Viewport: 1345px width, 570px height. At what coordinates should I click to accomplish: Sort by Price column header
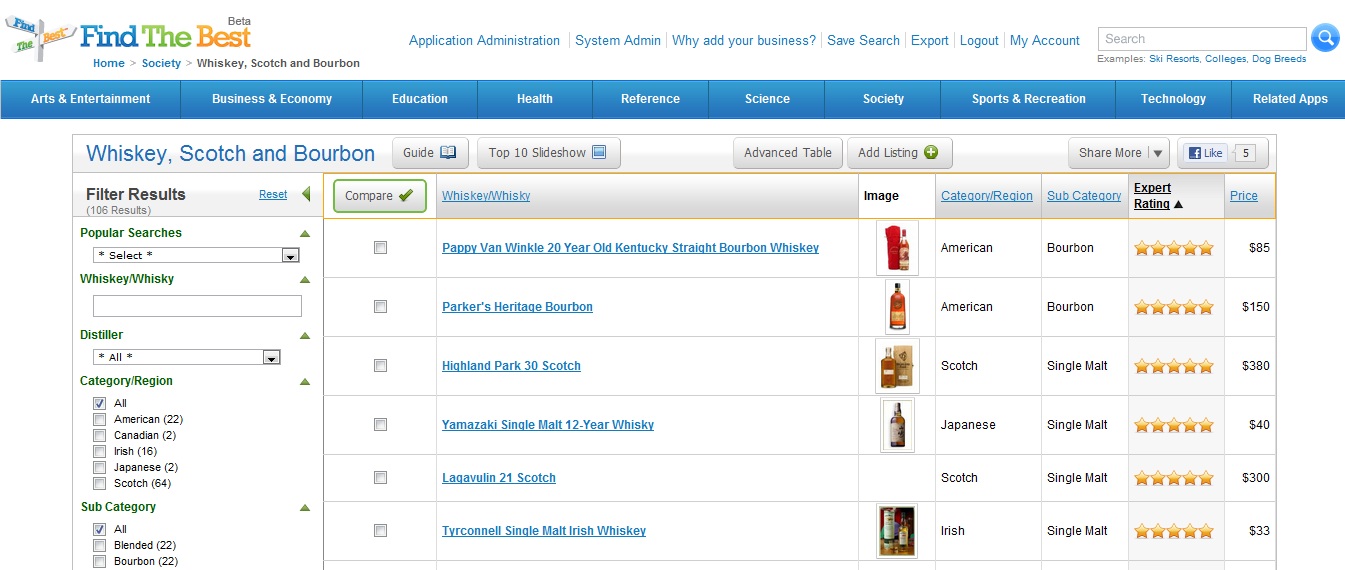1244,196
